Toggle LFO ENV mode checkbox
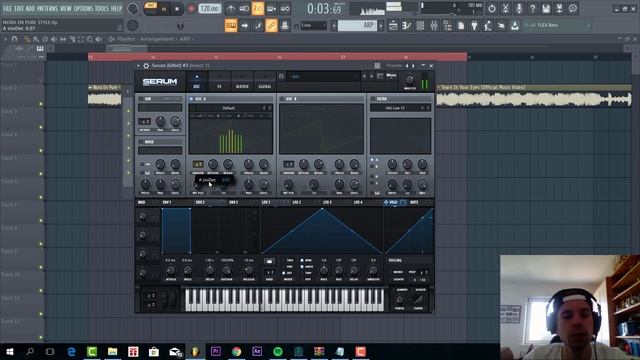This screenshot has width=640, height=360. (284, 267)
